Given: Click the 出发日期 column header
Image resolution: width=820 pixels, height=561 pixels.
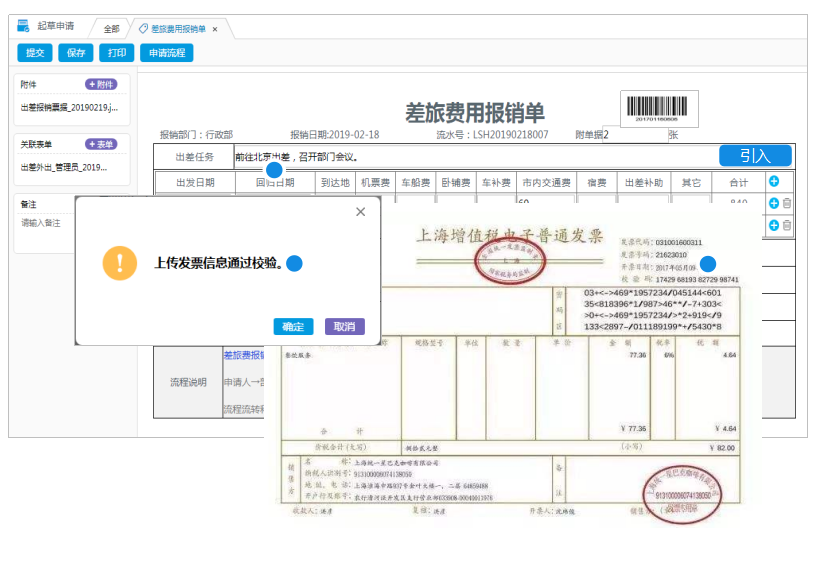Looking at the screenshot, I should (195, 182).
